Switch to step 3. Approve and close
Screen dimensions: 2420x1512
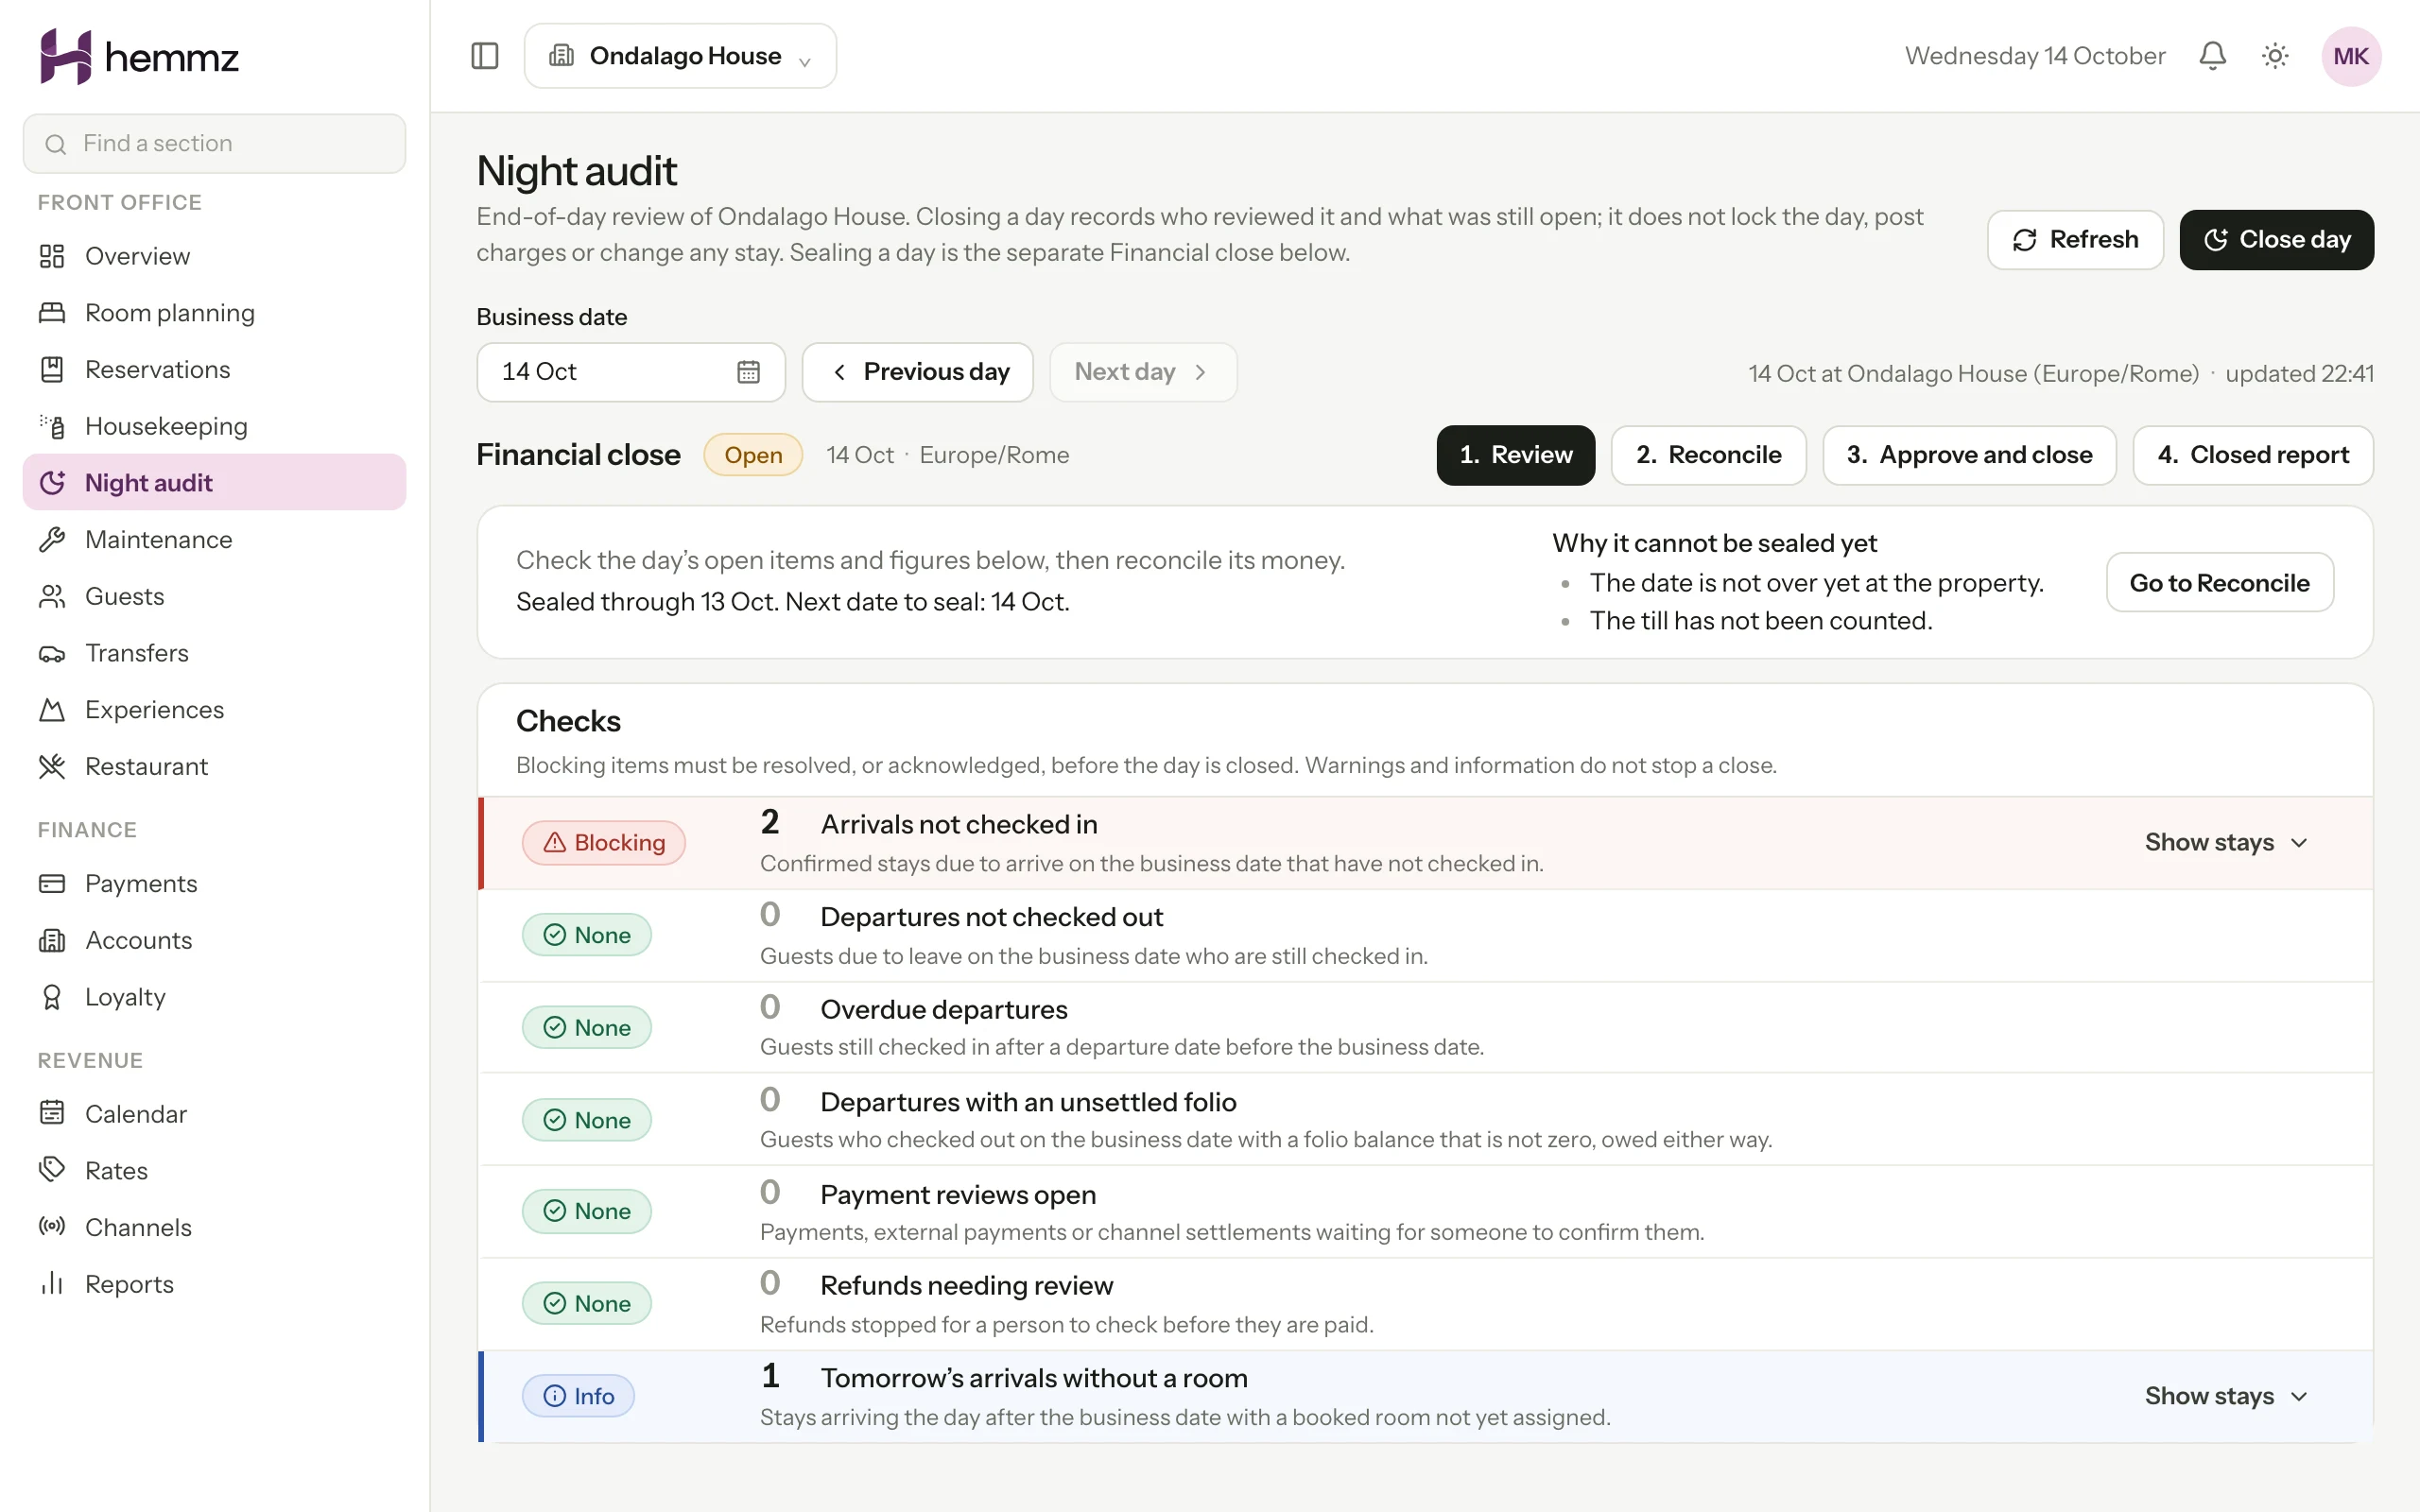[x=1969, y=455]
